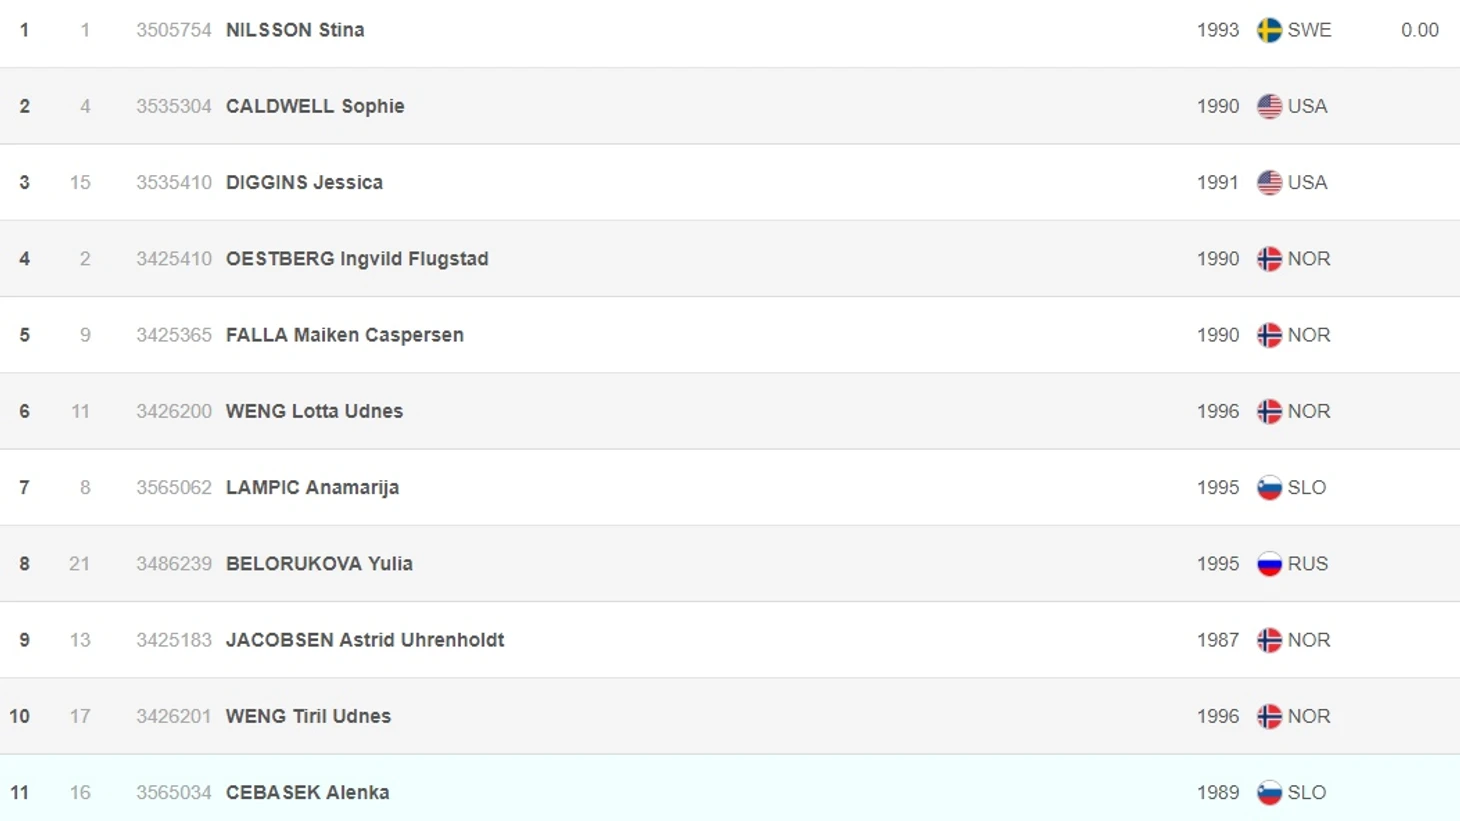This screenshot has width=1460, height=821.
Task: Click JACOBSEN Astrid Uhrenholdt name
Action: pos(365,640)
